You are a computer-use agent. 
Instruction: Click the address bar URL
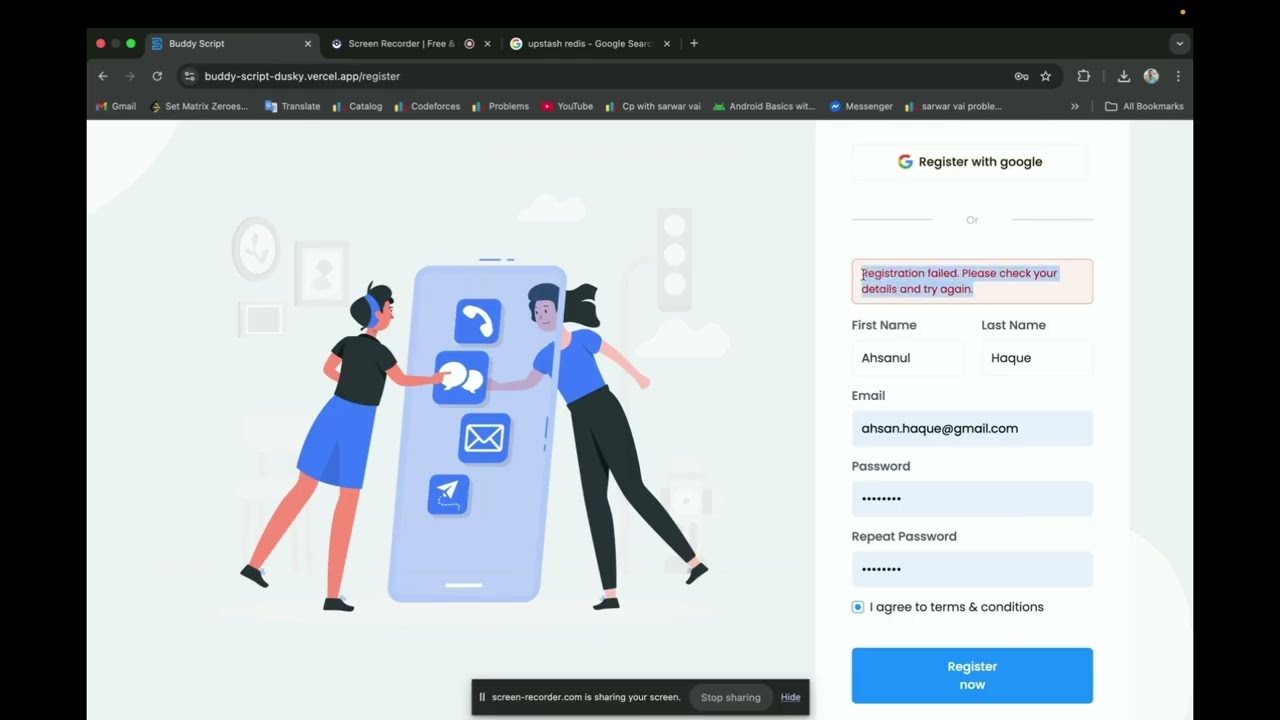click(x=302, y=76)
